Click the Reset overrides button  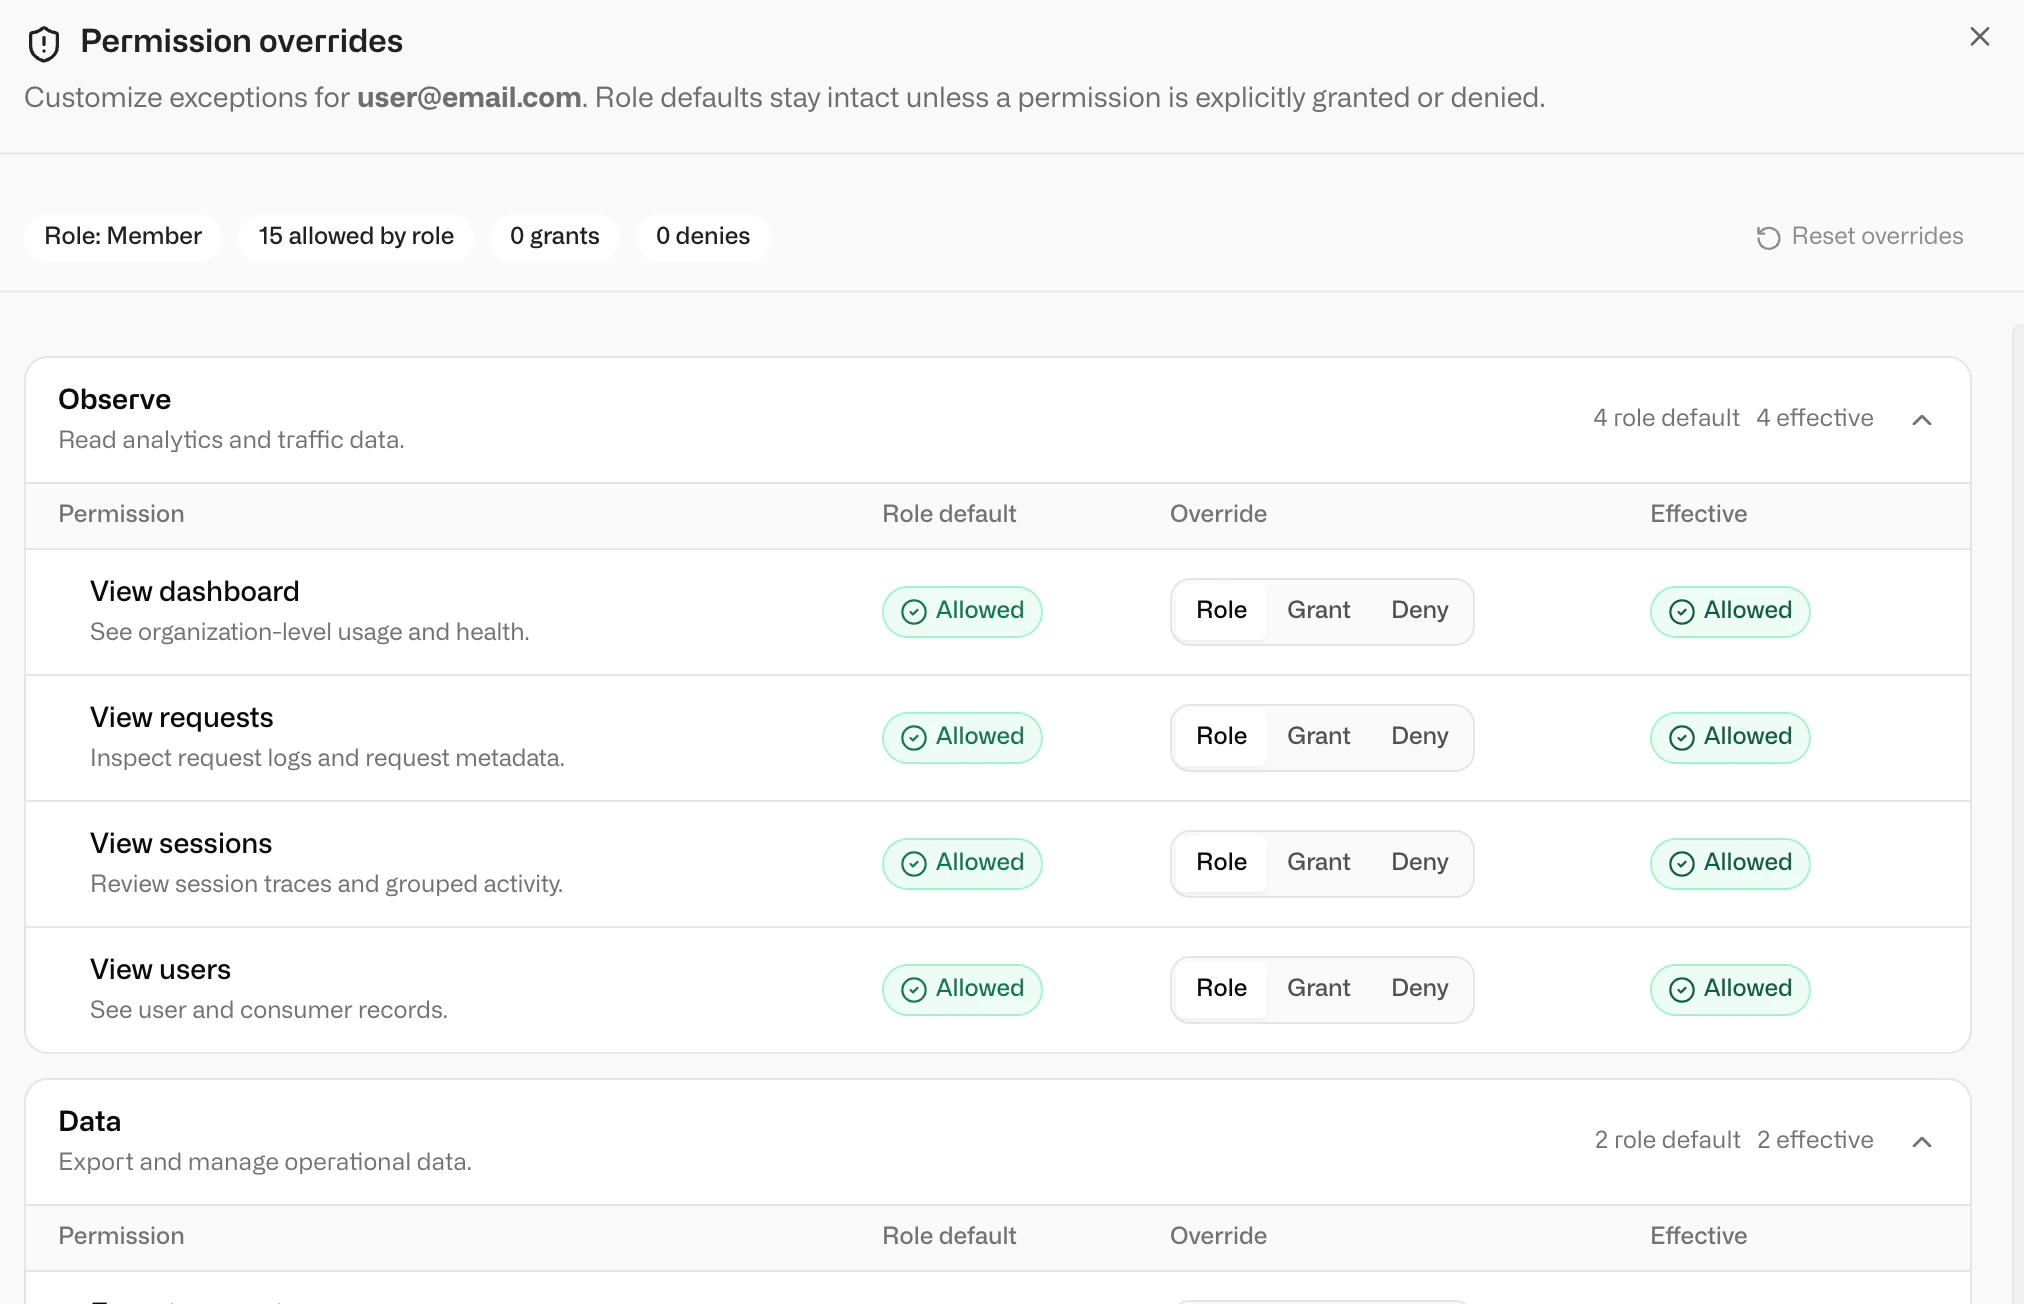tap(1860, 237)
